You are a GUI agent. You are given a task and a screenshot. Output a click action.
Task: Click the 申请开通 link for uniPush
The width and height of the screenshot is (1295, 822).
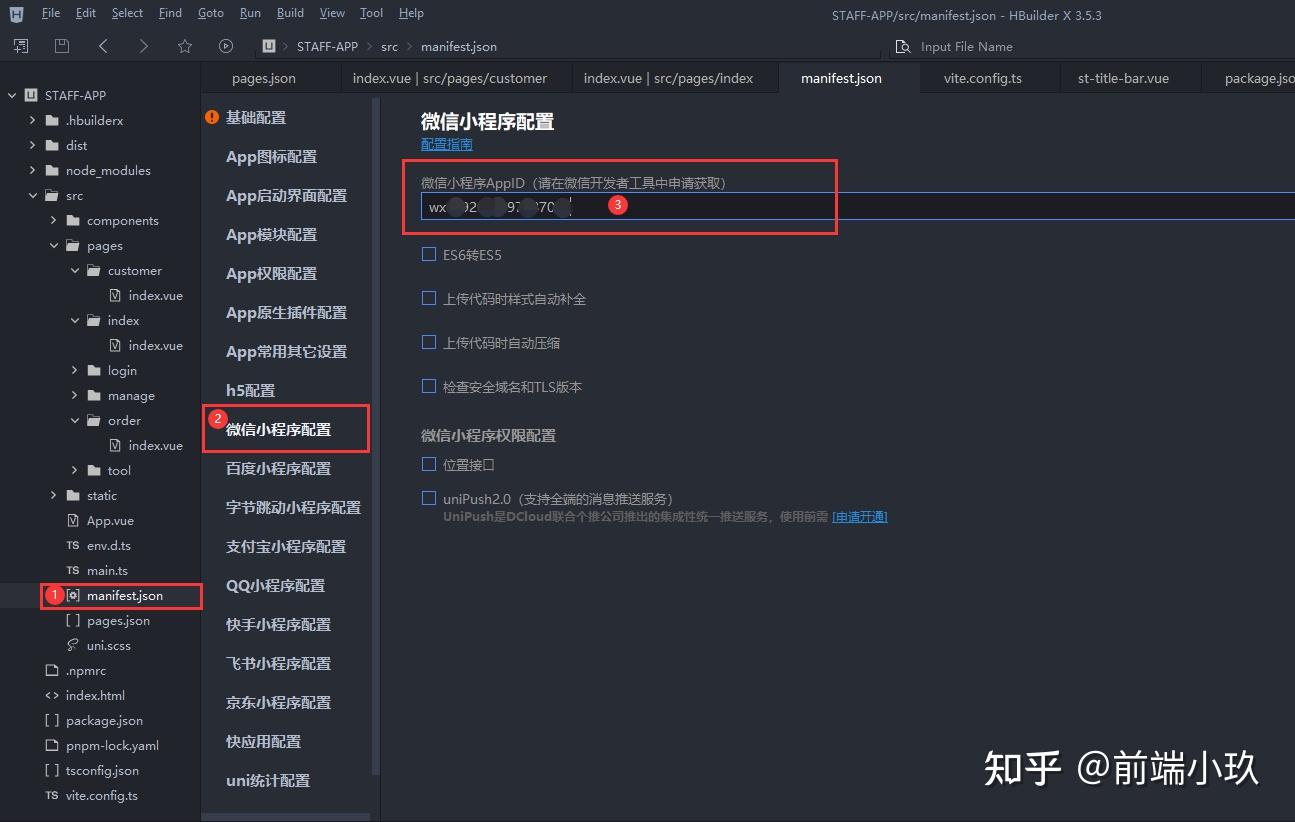pyautogui.click(x=859, y=516)
